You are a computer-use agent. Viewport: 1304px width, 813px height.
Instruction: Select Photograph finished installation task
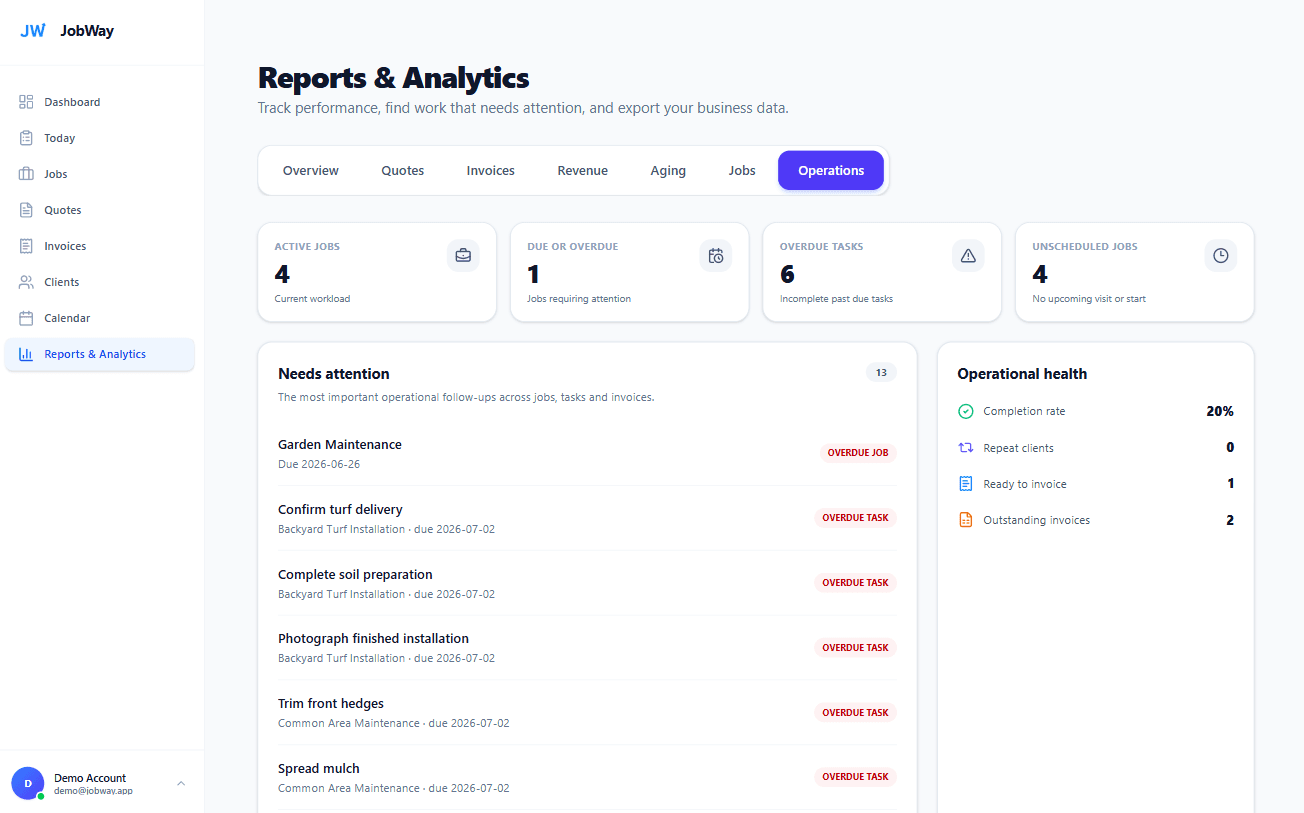(587, 647)
